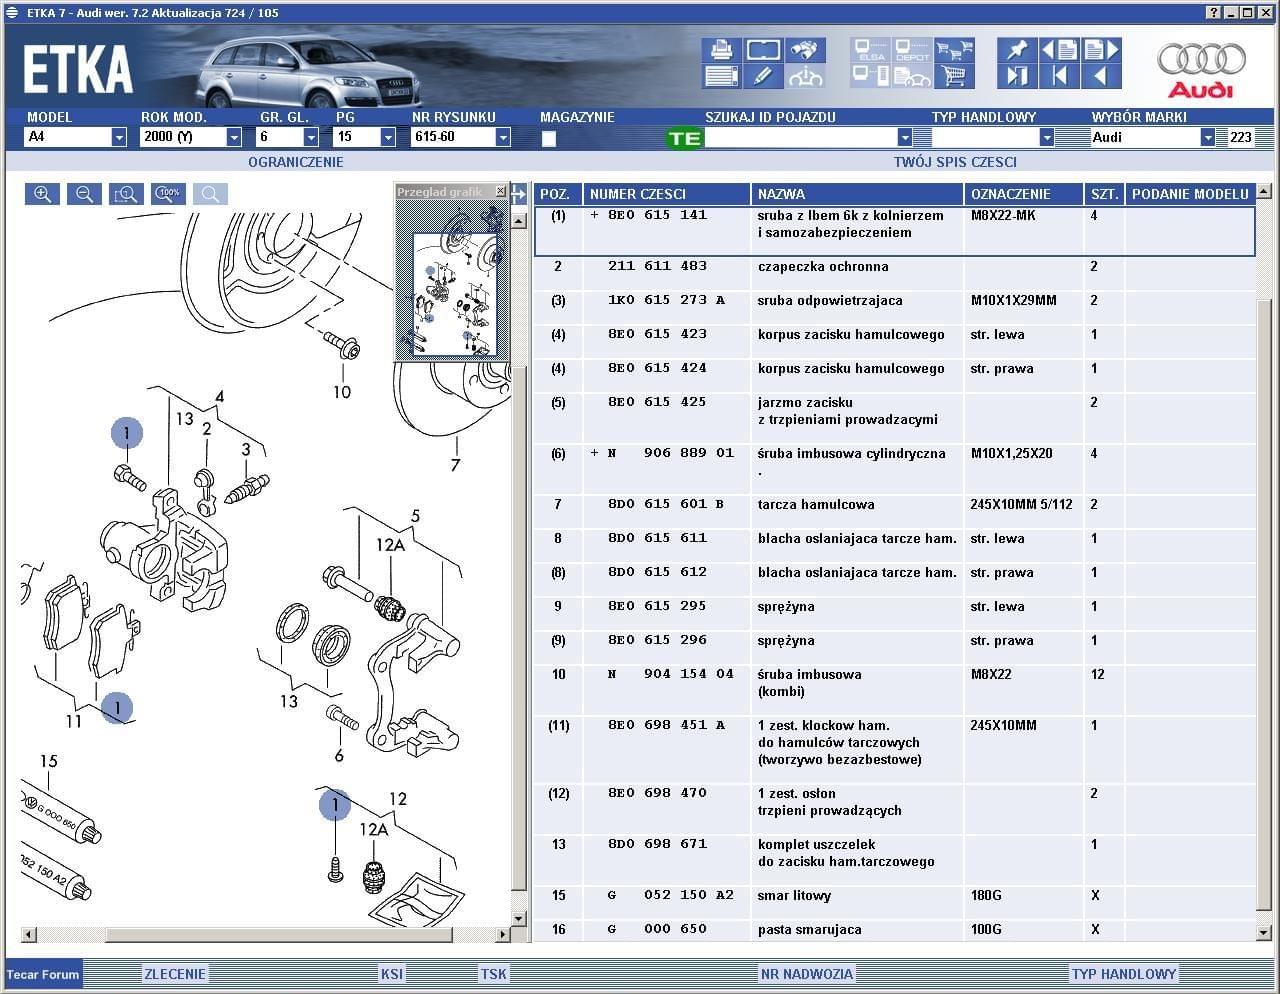
Task: Click the pencil edit icon
Action: 763,76
